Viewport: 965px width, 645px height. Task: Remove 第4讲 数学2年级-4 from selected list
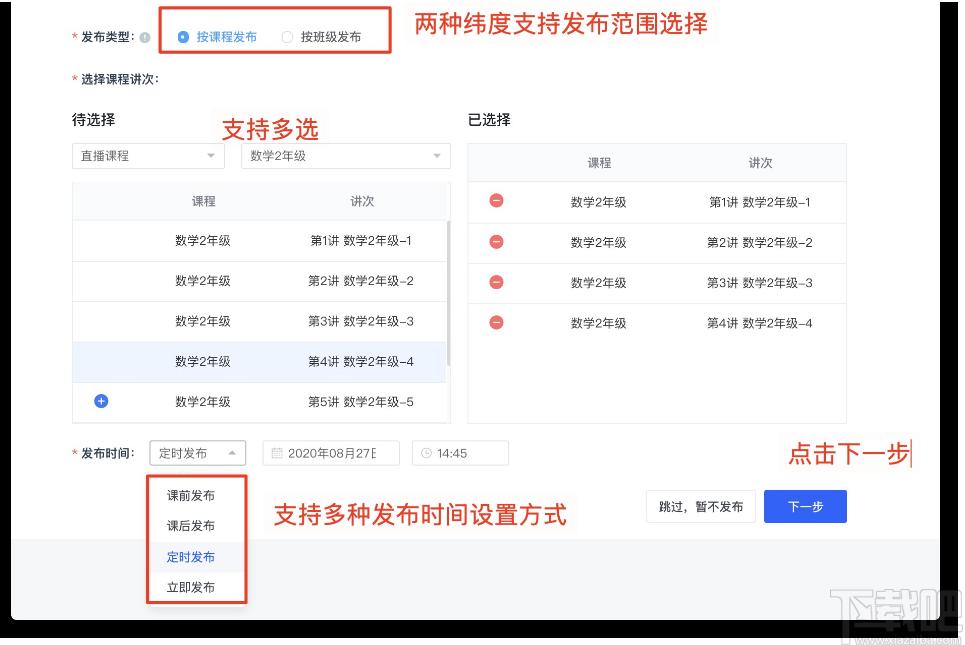[x=496, y=322]
